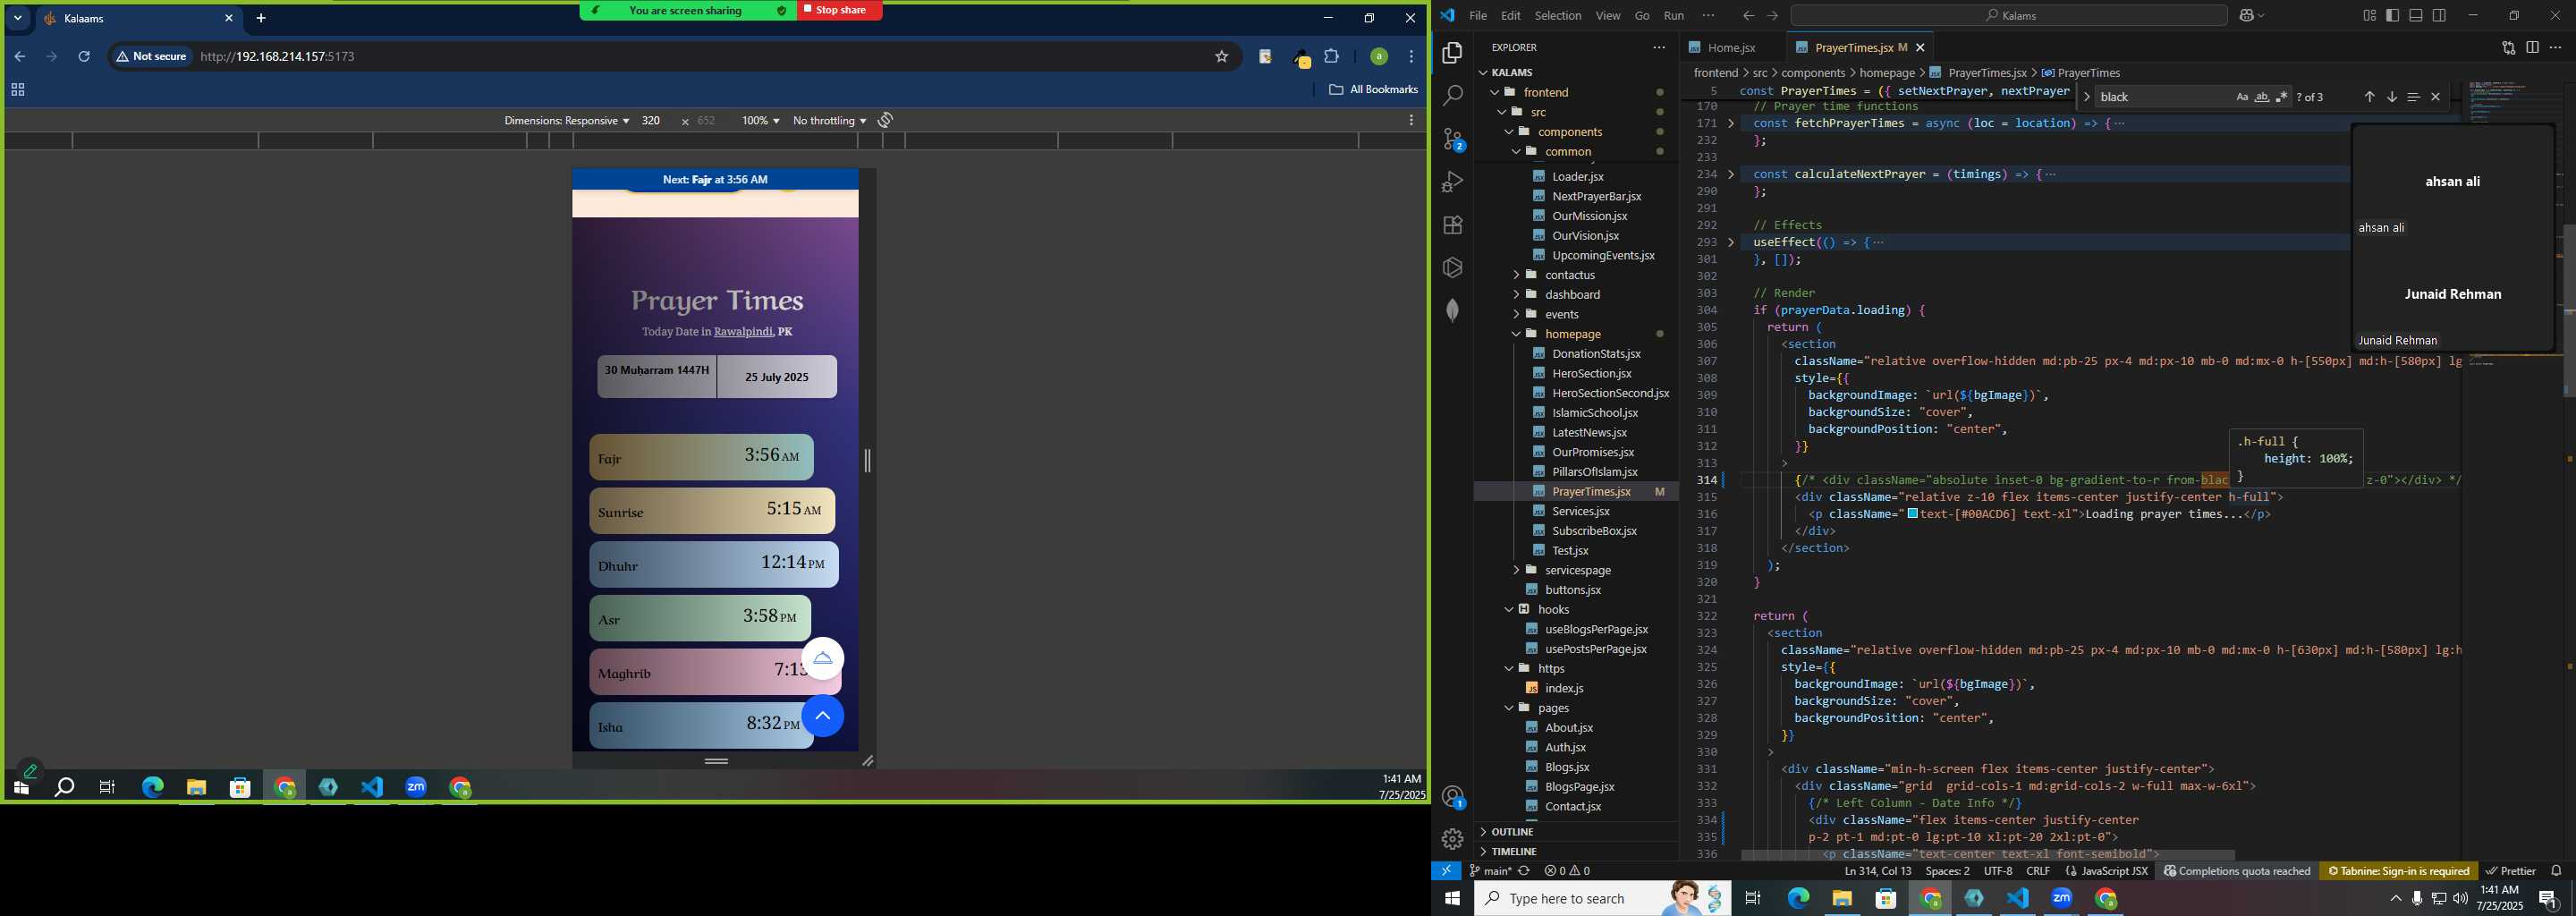
Task: Click the blue scroll-to-top button
Action: coord(823,716)
